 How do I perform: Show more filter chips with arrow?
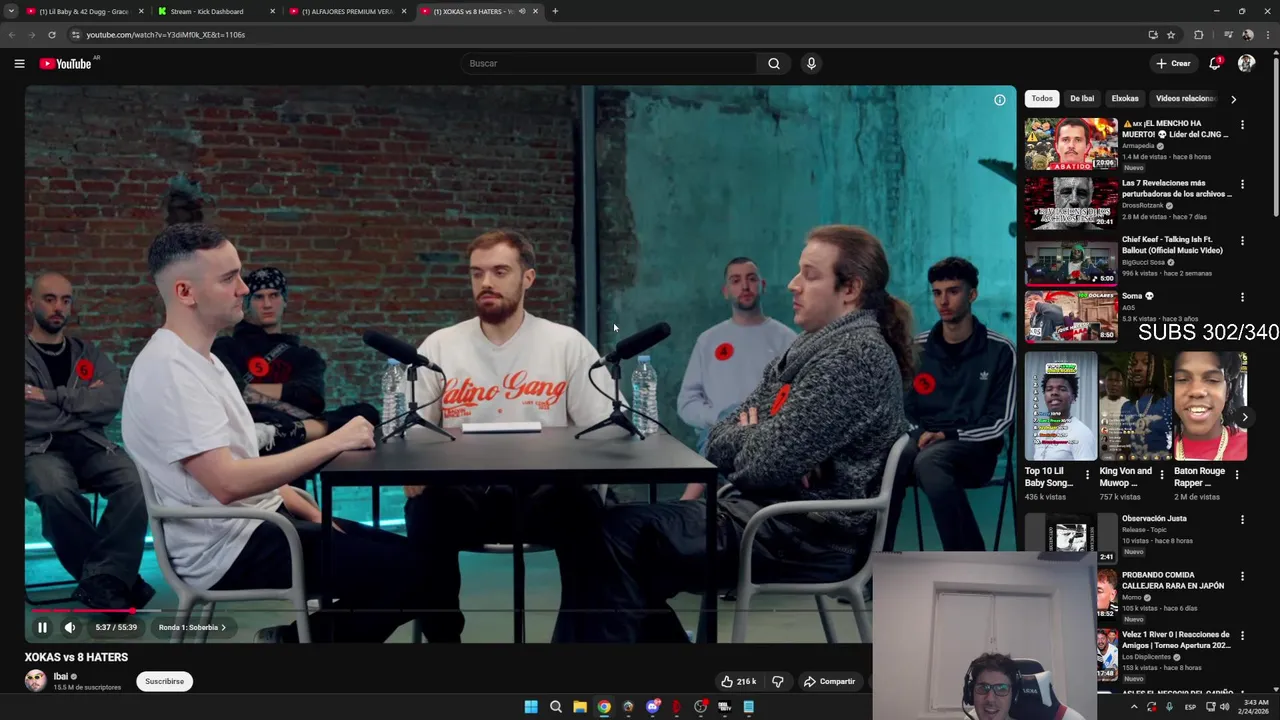click(1233, 99)
